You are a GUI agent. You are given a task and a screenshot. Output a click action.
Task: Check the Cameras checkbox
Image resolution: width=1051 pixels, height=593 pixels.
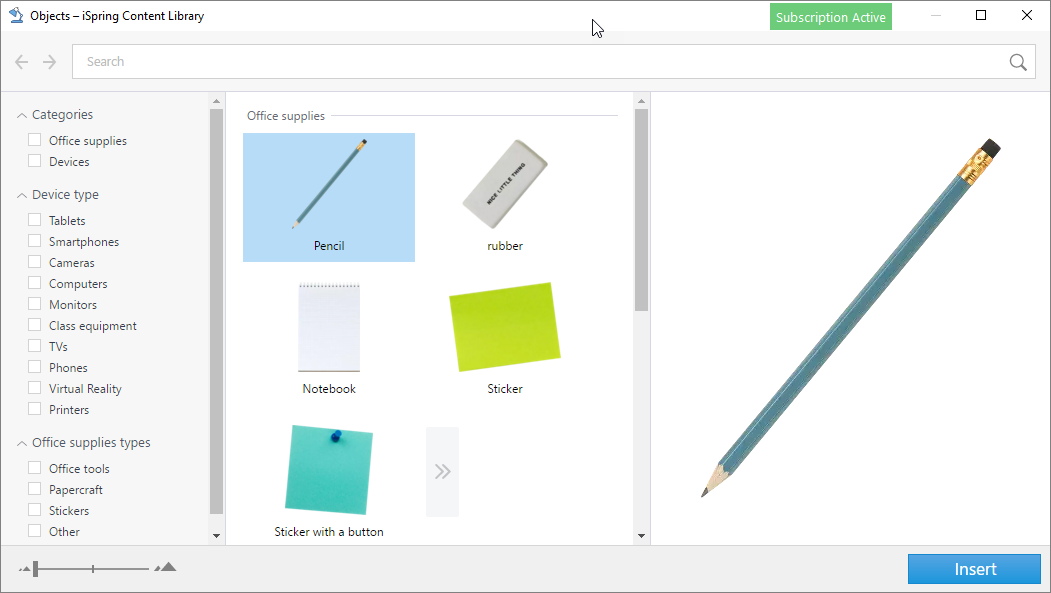[x=33, y=262]
